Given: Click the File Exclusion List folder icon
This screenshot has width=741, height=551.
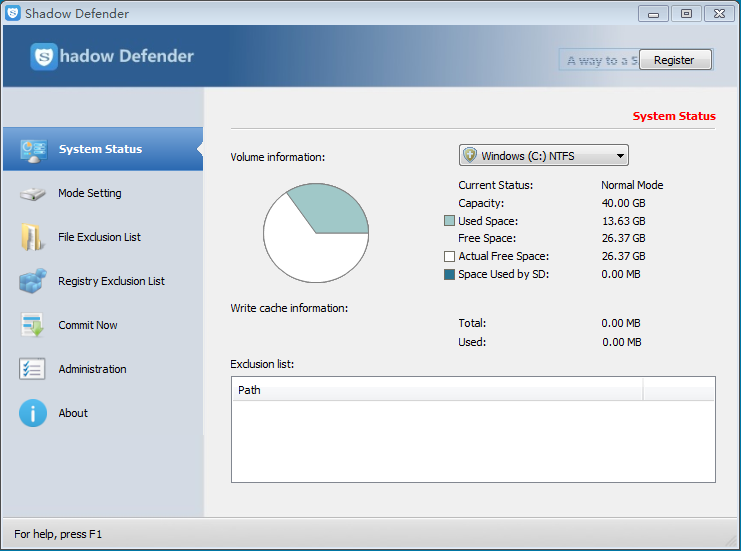Looking at the screenshot, I should (x=33, y=237).
